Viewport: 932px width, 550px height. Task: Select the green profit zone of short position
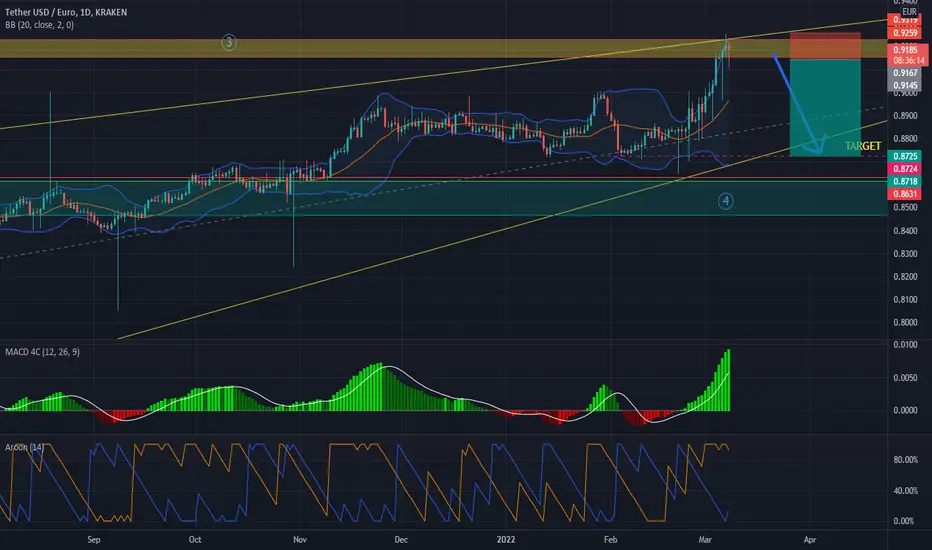coord(825,108)
